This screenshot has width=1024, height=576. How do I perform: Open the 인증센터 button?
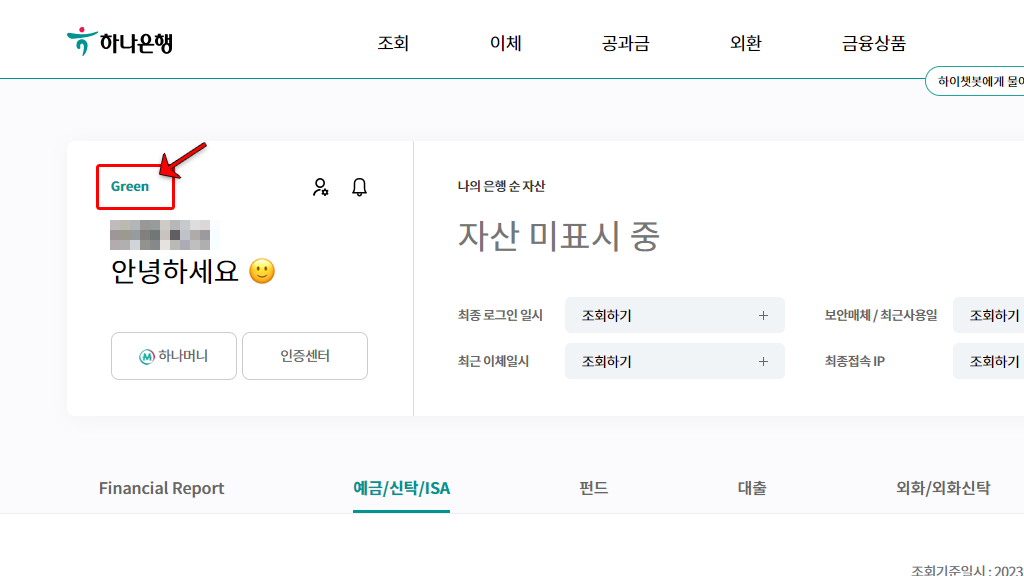click(x=304, y=356)
